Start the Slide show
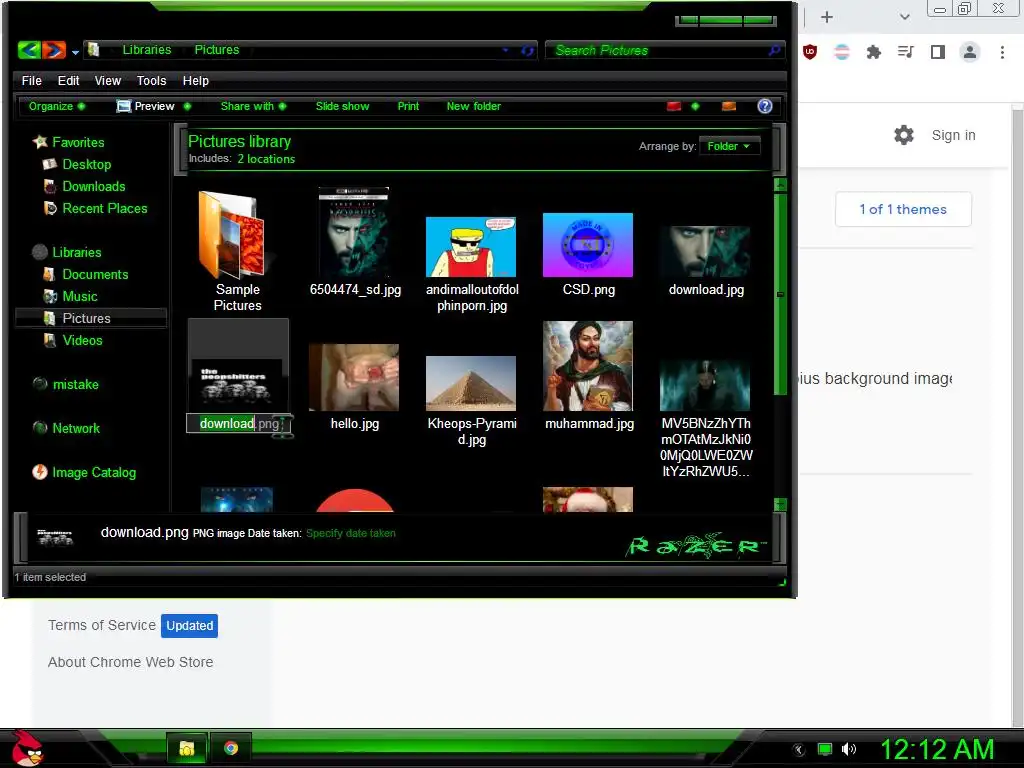The image size is (1024, 768). (x=342, y=106)
